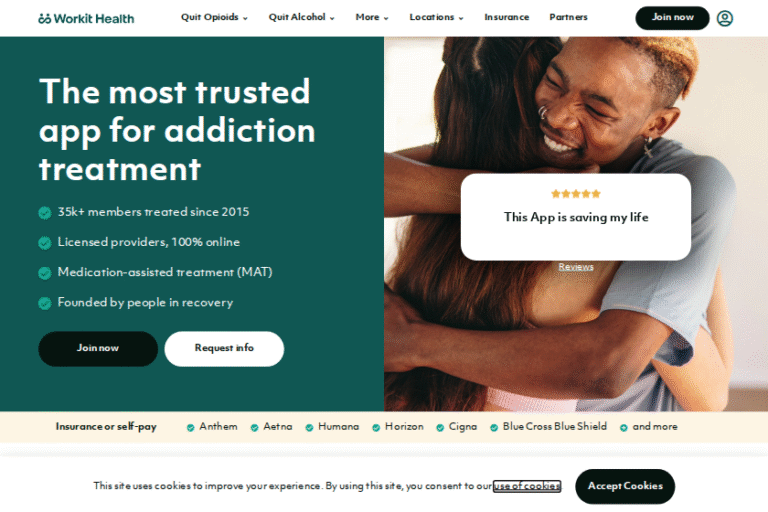Screen dimensions: 768x512
Task: Click the five-star rating icons
Action: coord(576,194)
